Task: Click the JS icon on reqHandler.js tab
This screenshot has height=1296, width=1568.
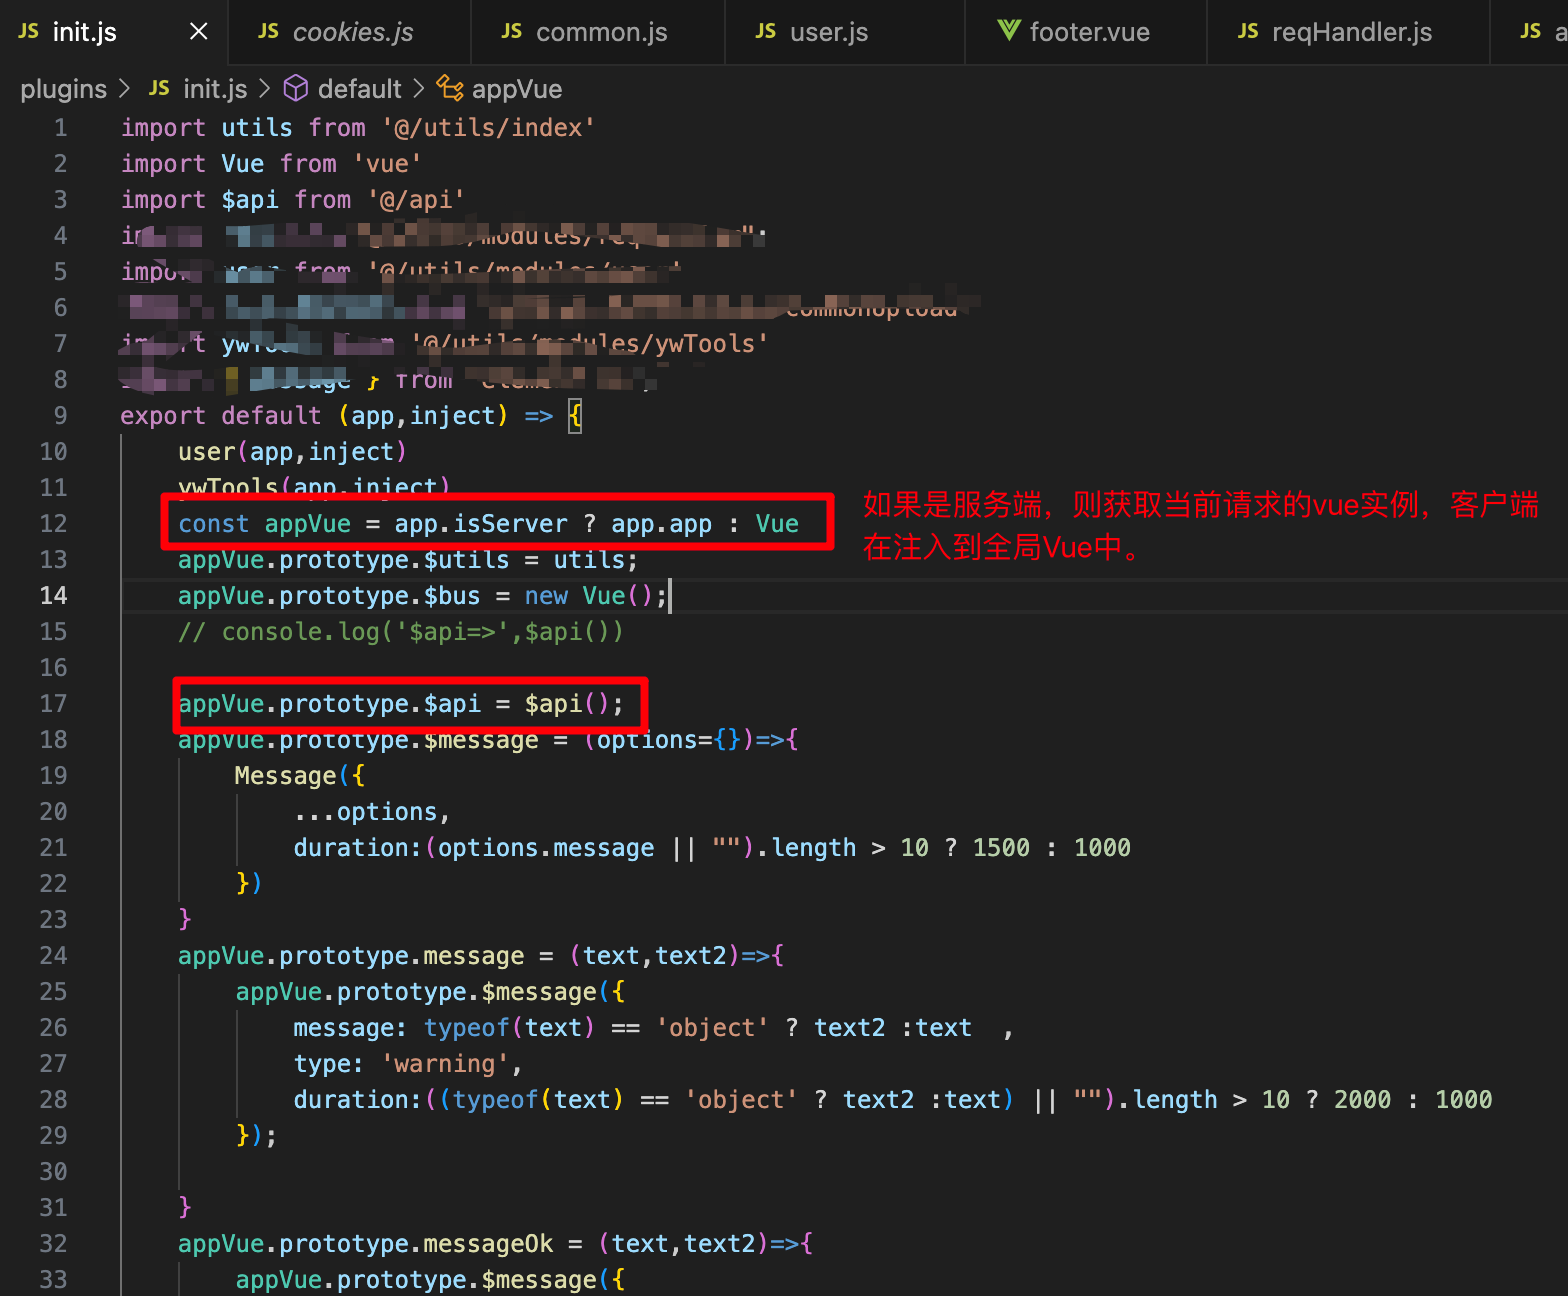Action: 1248,31
